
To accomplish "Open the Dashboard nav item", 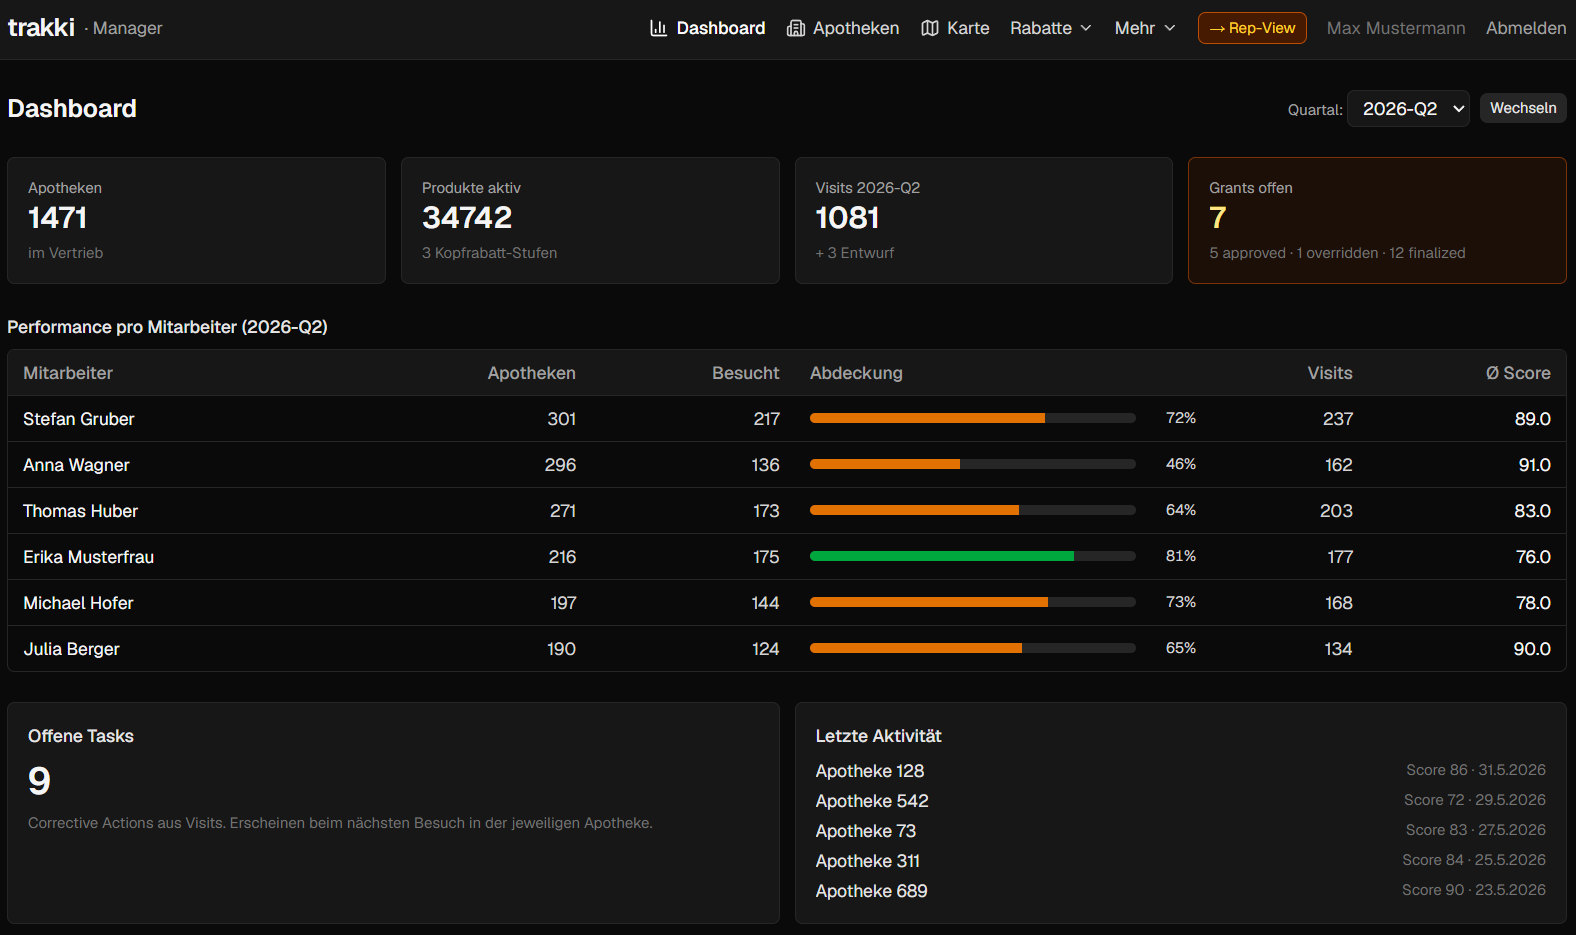I will (708, 28).
